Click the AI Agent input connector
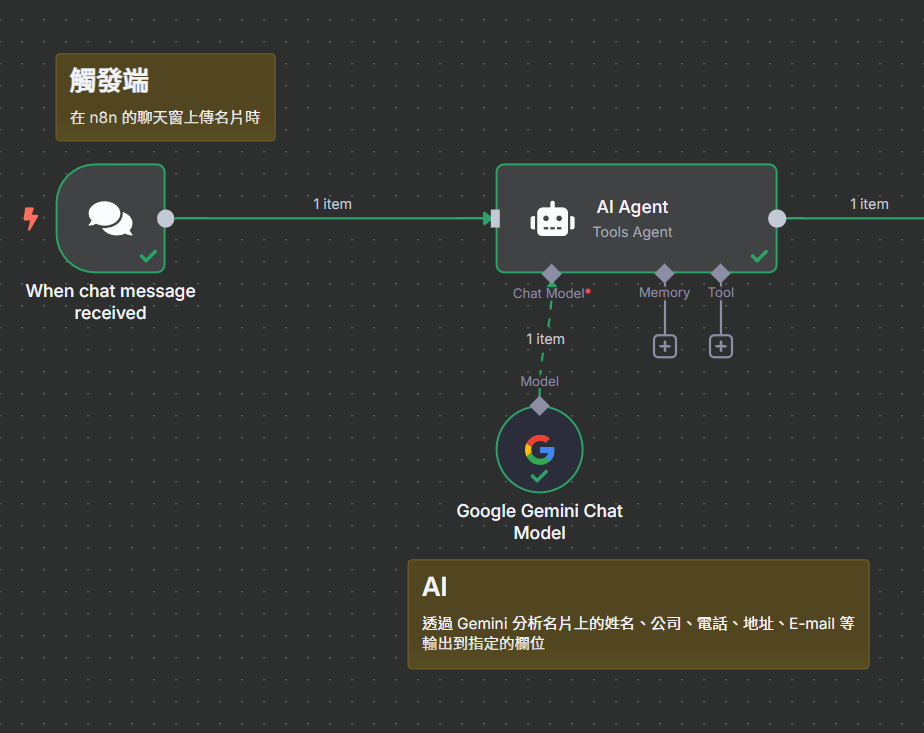Screen dimensions: 924x733 coord(496,219)
